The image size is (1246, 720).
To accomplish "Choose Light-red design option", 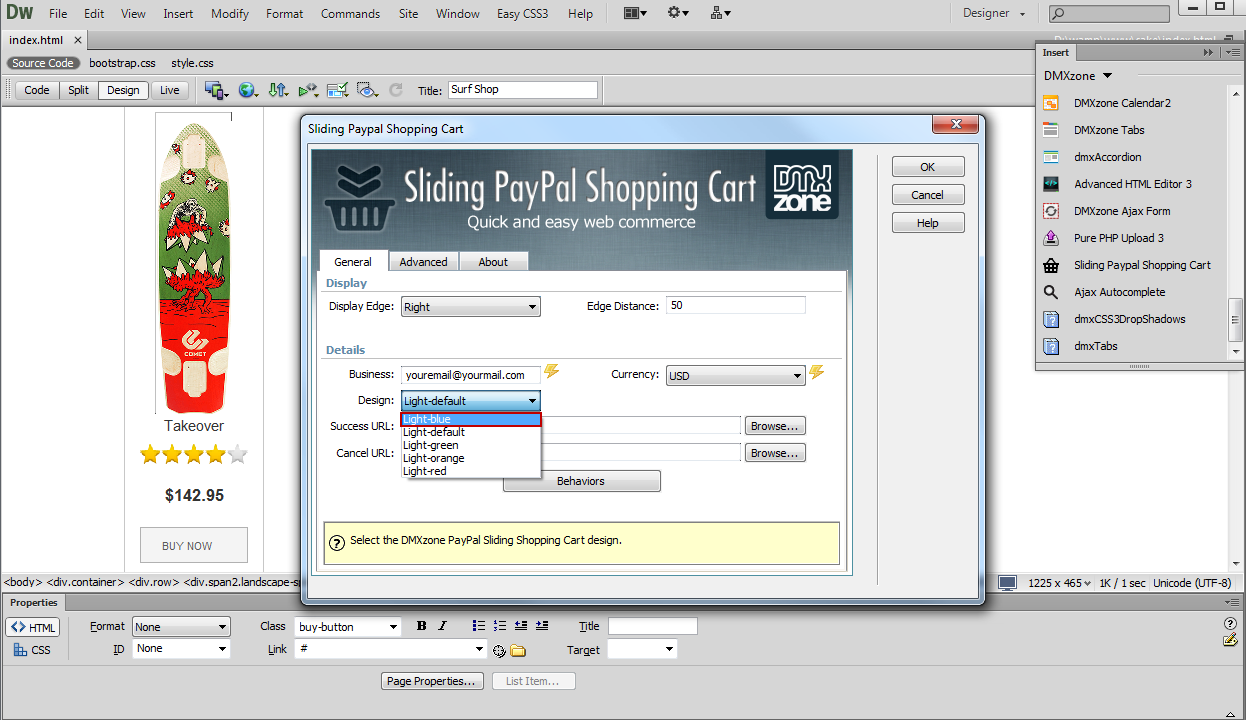I will 471,471.
